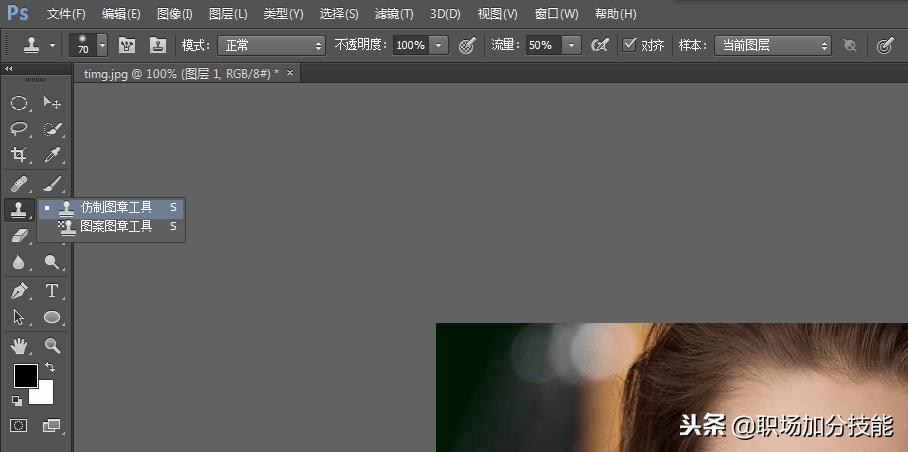
Task: Open the 视图(V) menu
Action: tap(497, 14)
